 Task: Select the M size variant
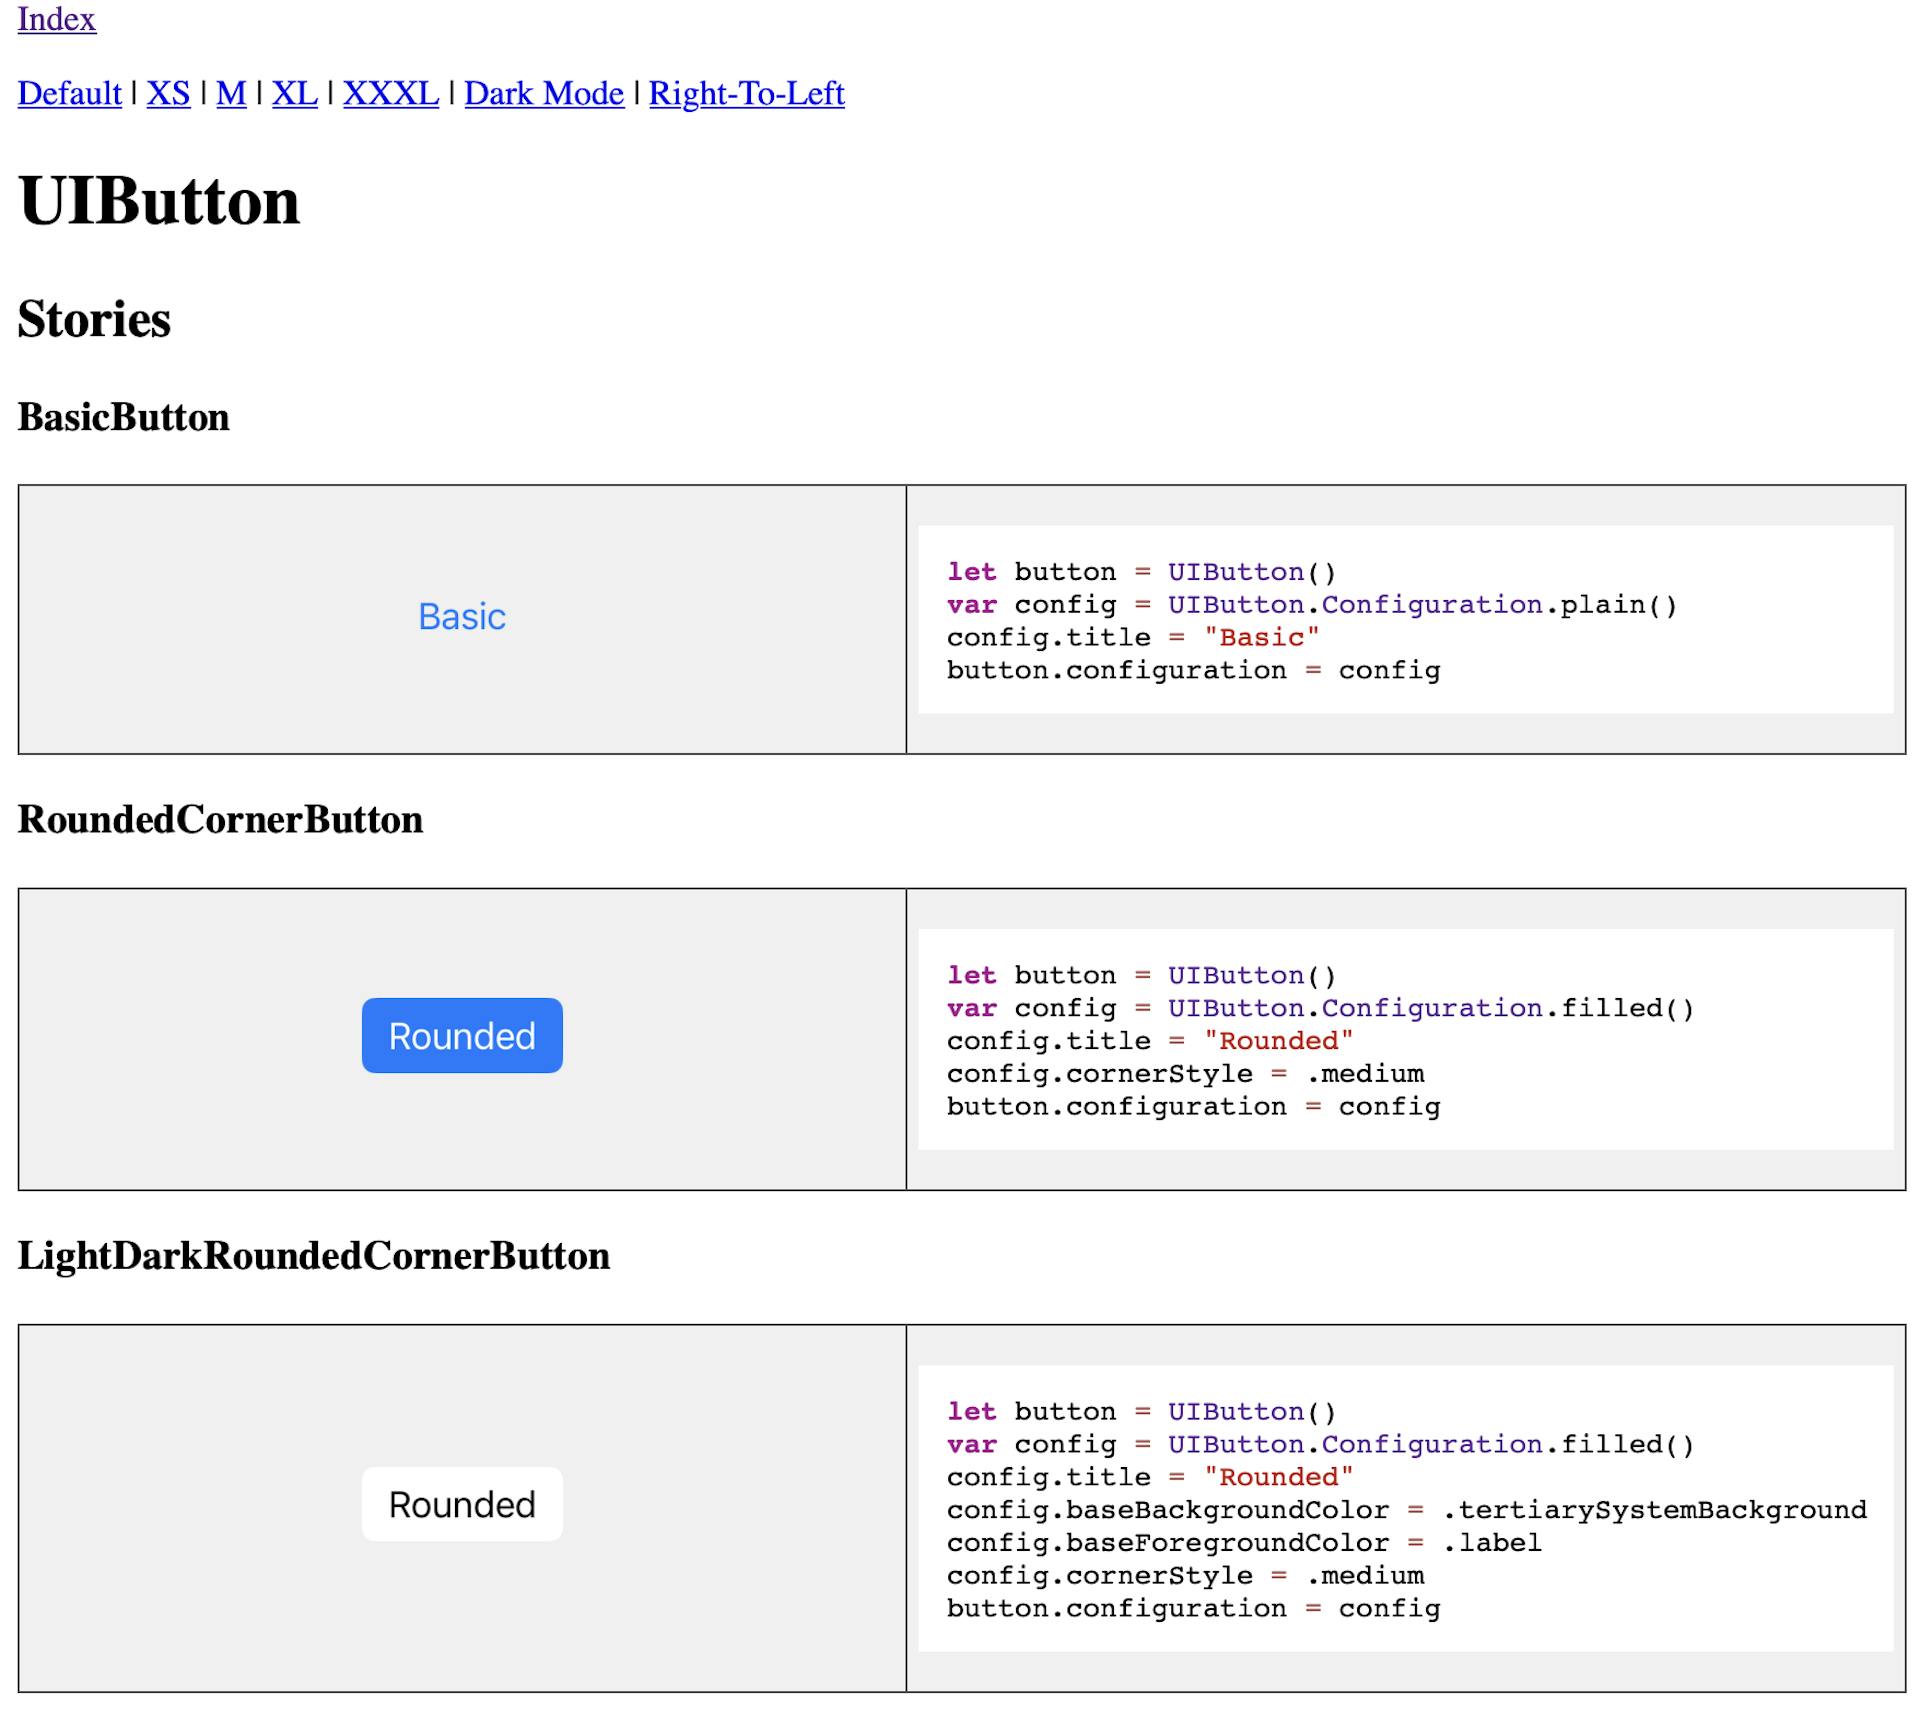231,93
